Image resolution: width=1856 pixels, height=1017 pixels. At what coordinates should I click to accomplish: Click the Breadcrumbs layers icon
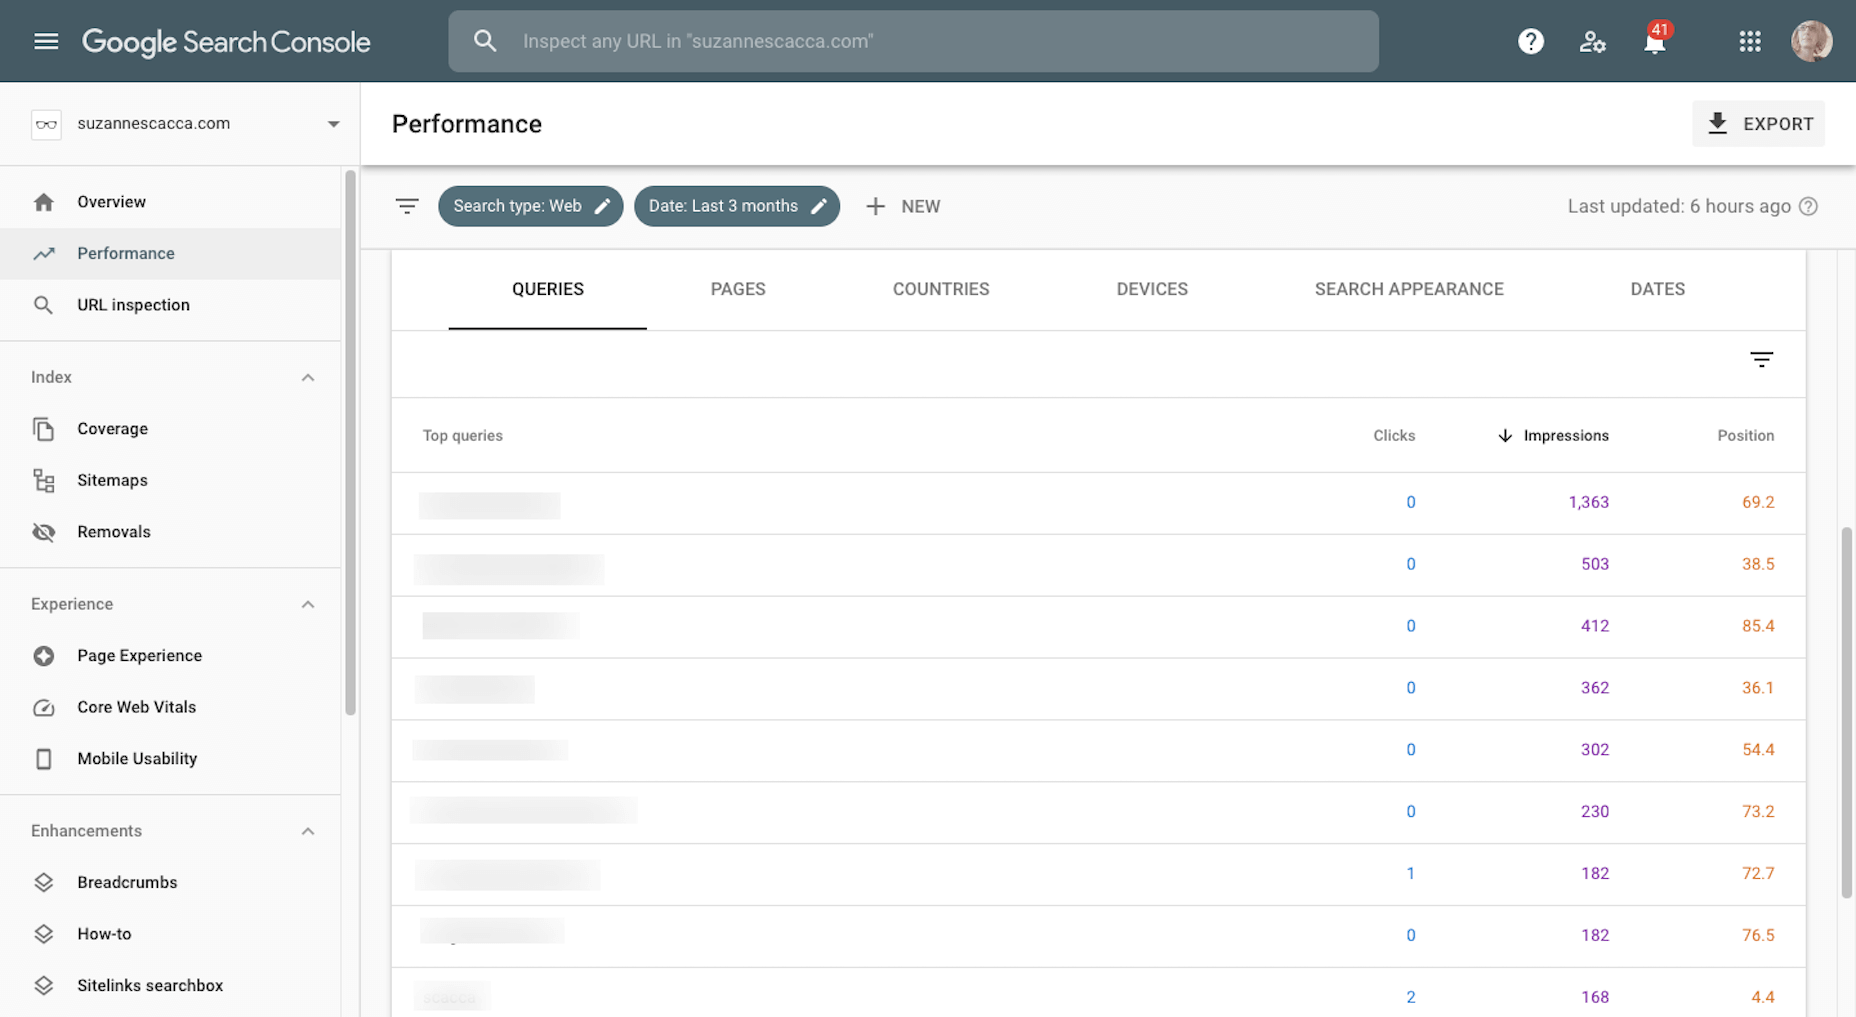click(x=43, y=883)
